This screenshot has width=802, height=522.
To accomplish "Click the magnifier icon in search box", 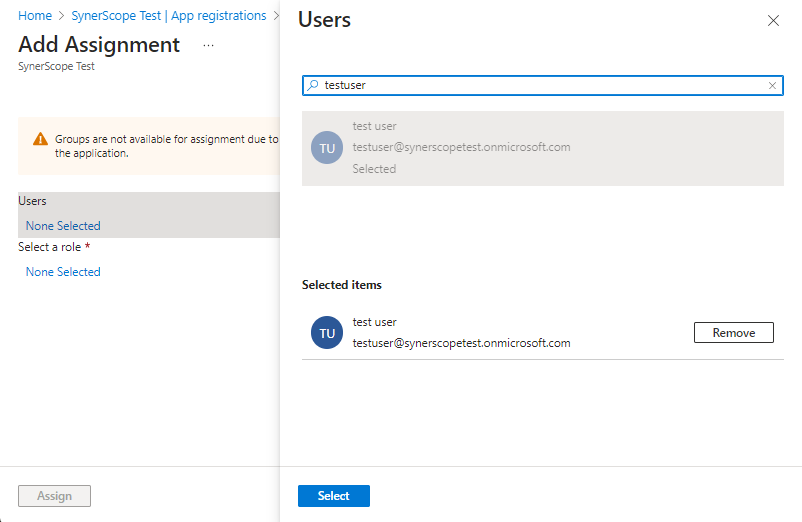I will [313, 86].
